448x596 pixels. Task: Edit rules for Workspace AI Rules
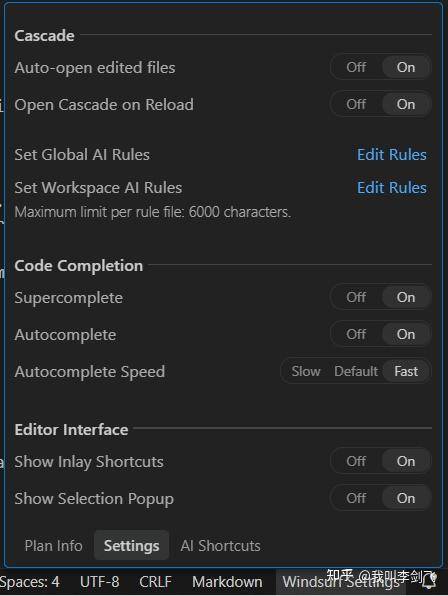tap(391, 187)
